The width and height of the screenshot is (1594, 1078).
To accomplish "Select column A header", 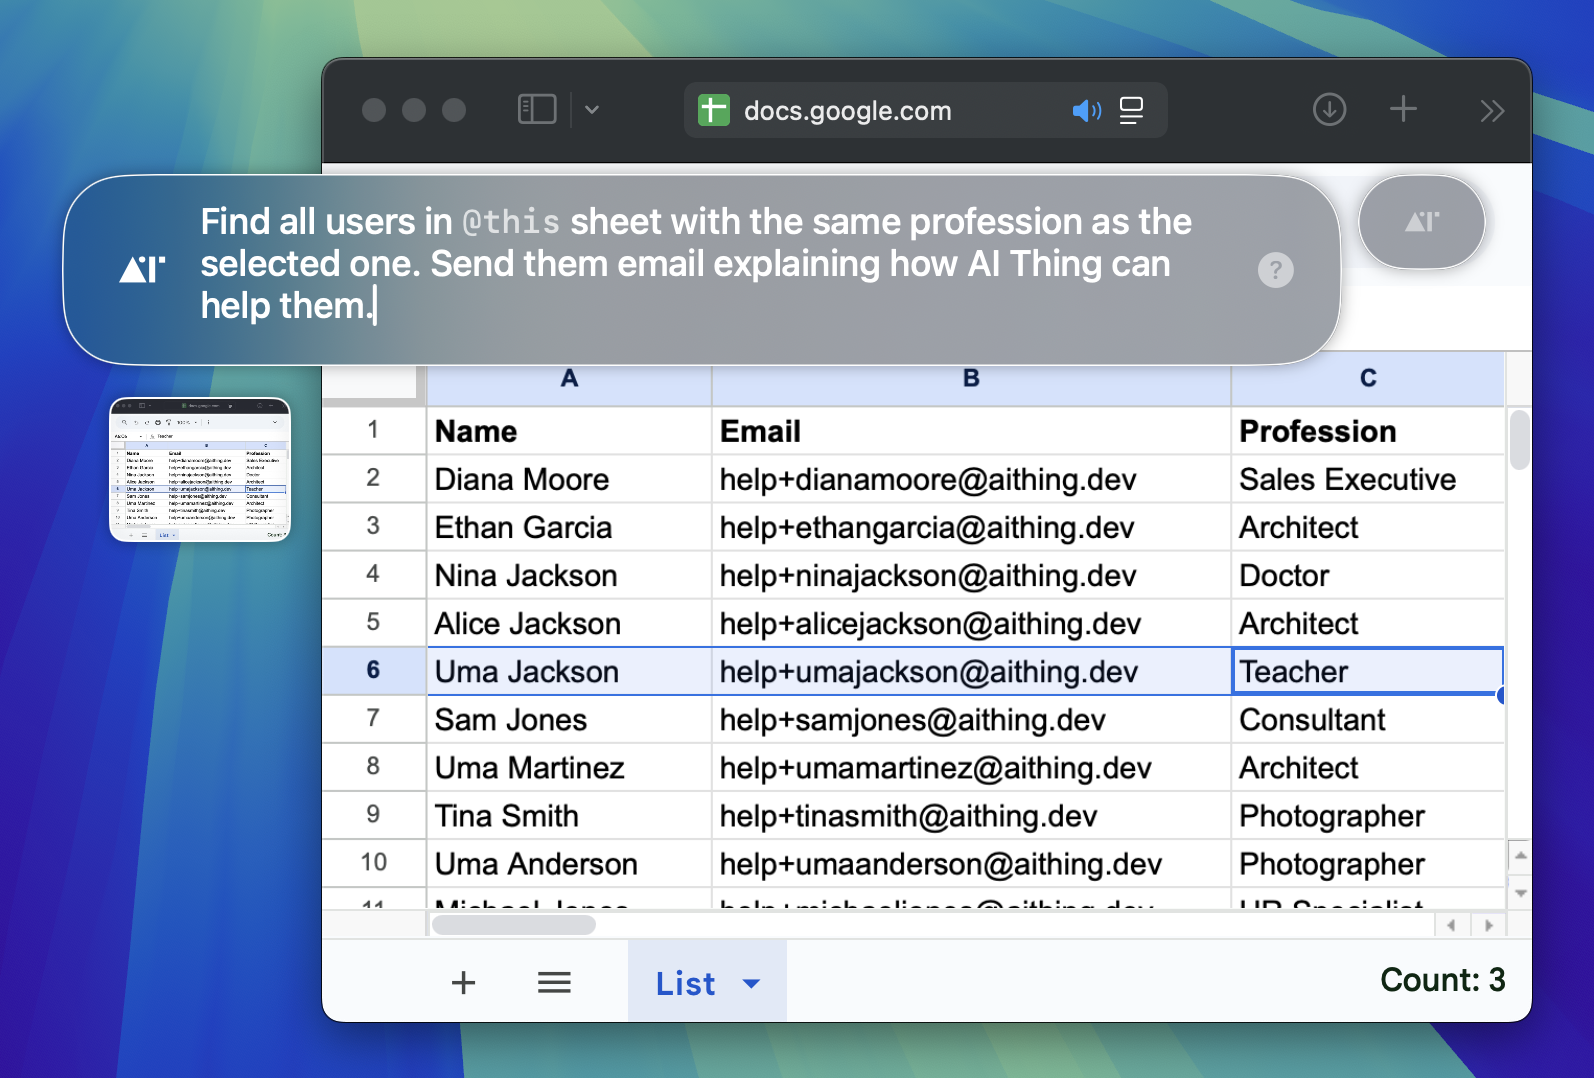I will 569,378.
